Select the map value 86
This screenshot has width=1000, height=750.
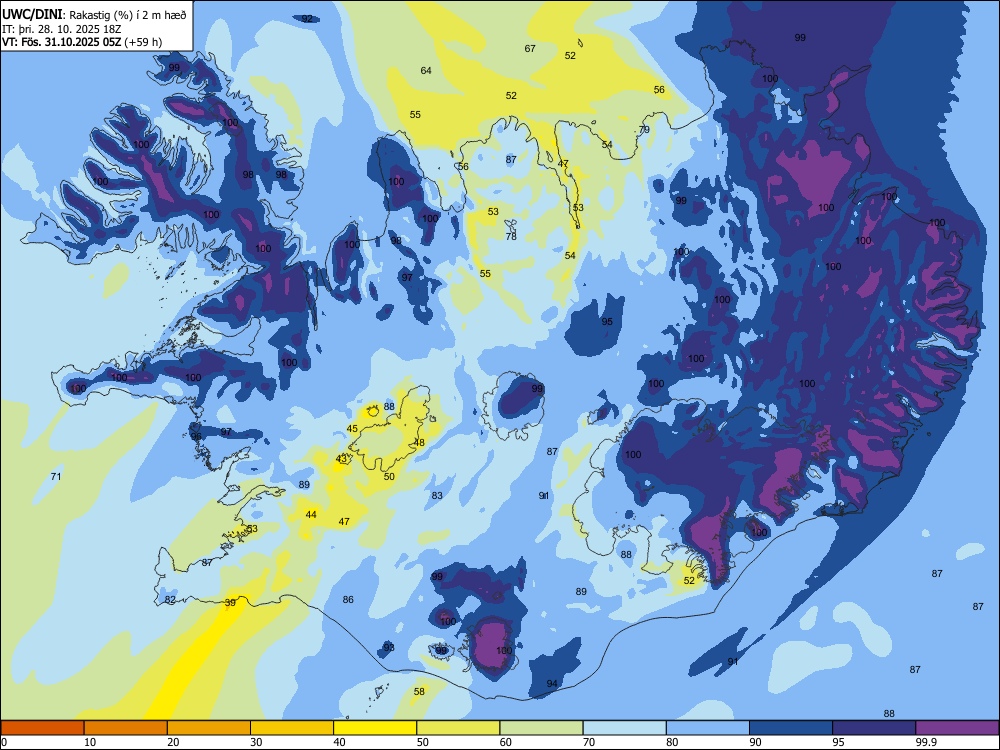[348, 599]
